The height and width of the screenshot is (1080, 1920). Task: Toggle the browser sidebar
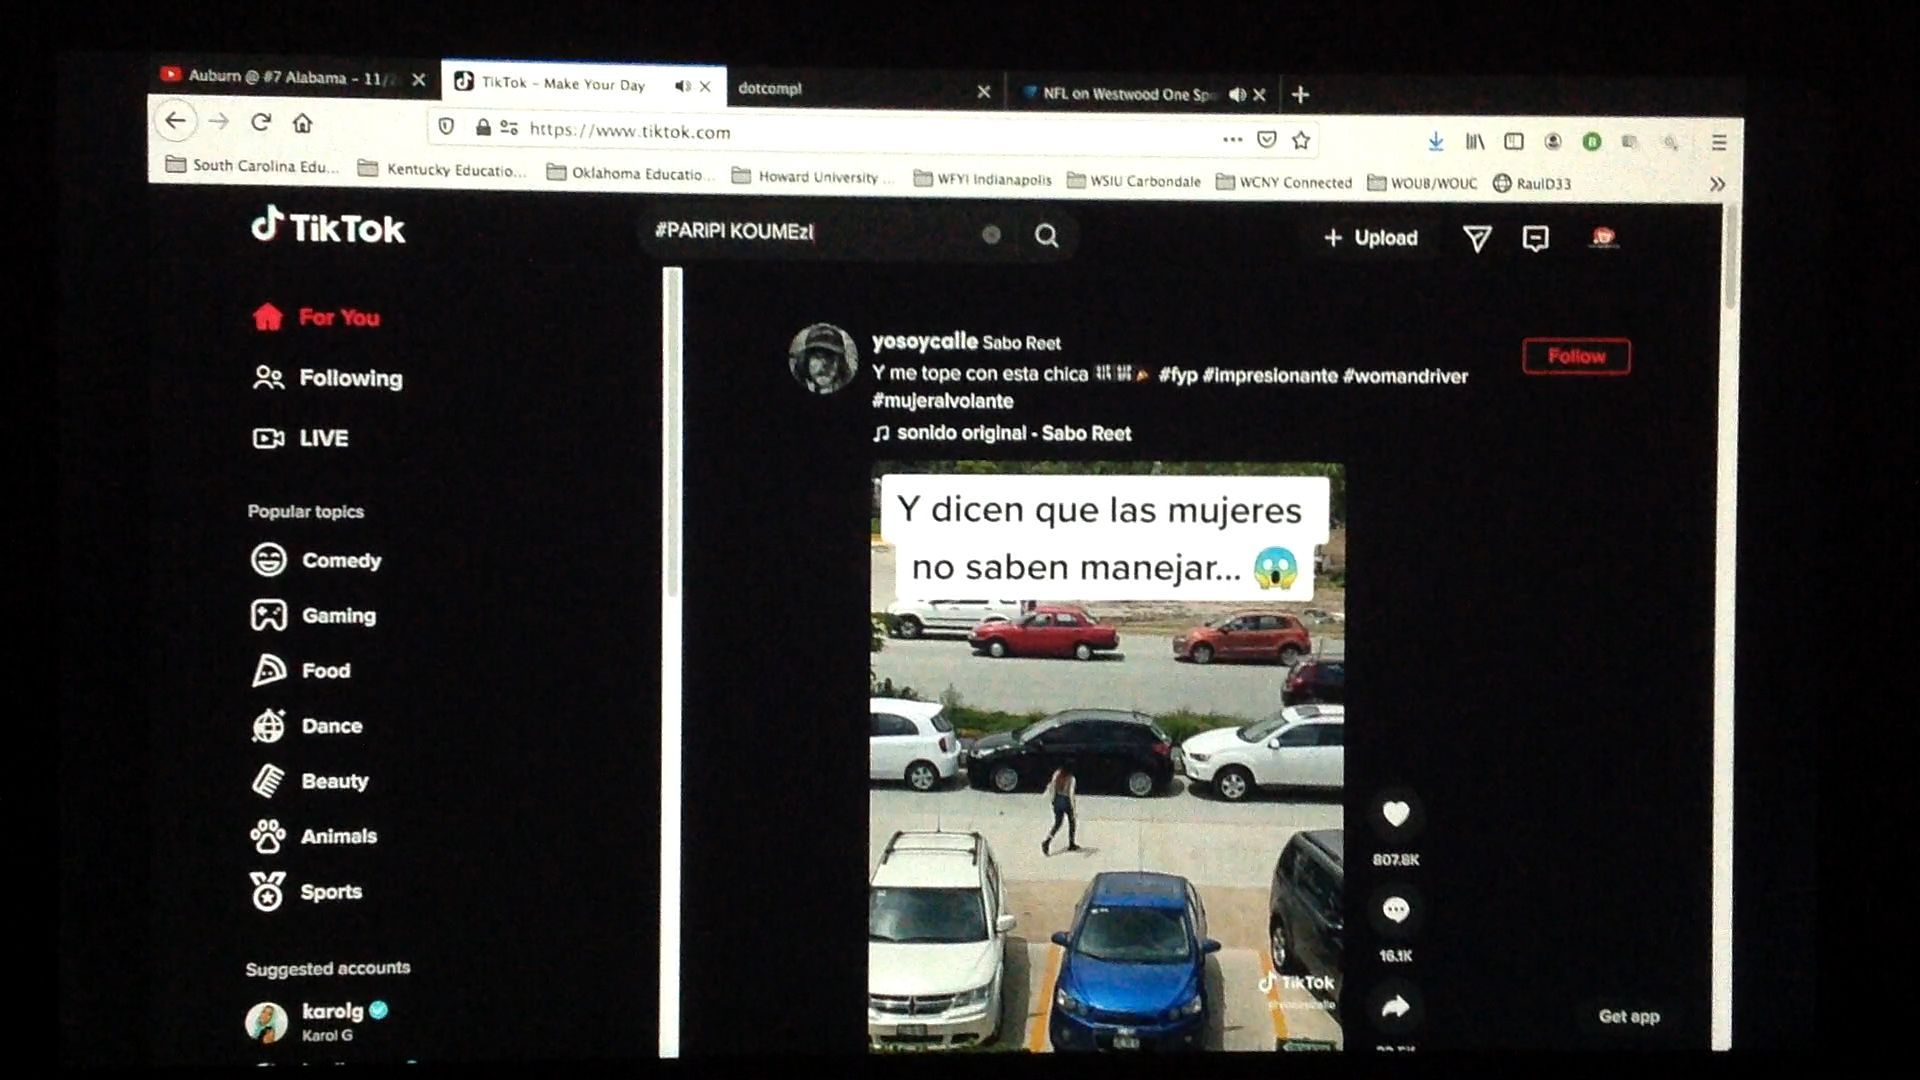1514,141
